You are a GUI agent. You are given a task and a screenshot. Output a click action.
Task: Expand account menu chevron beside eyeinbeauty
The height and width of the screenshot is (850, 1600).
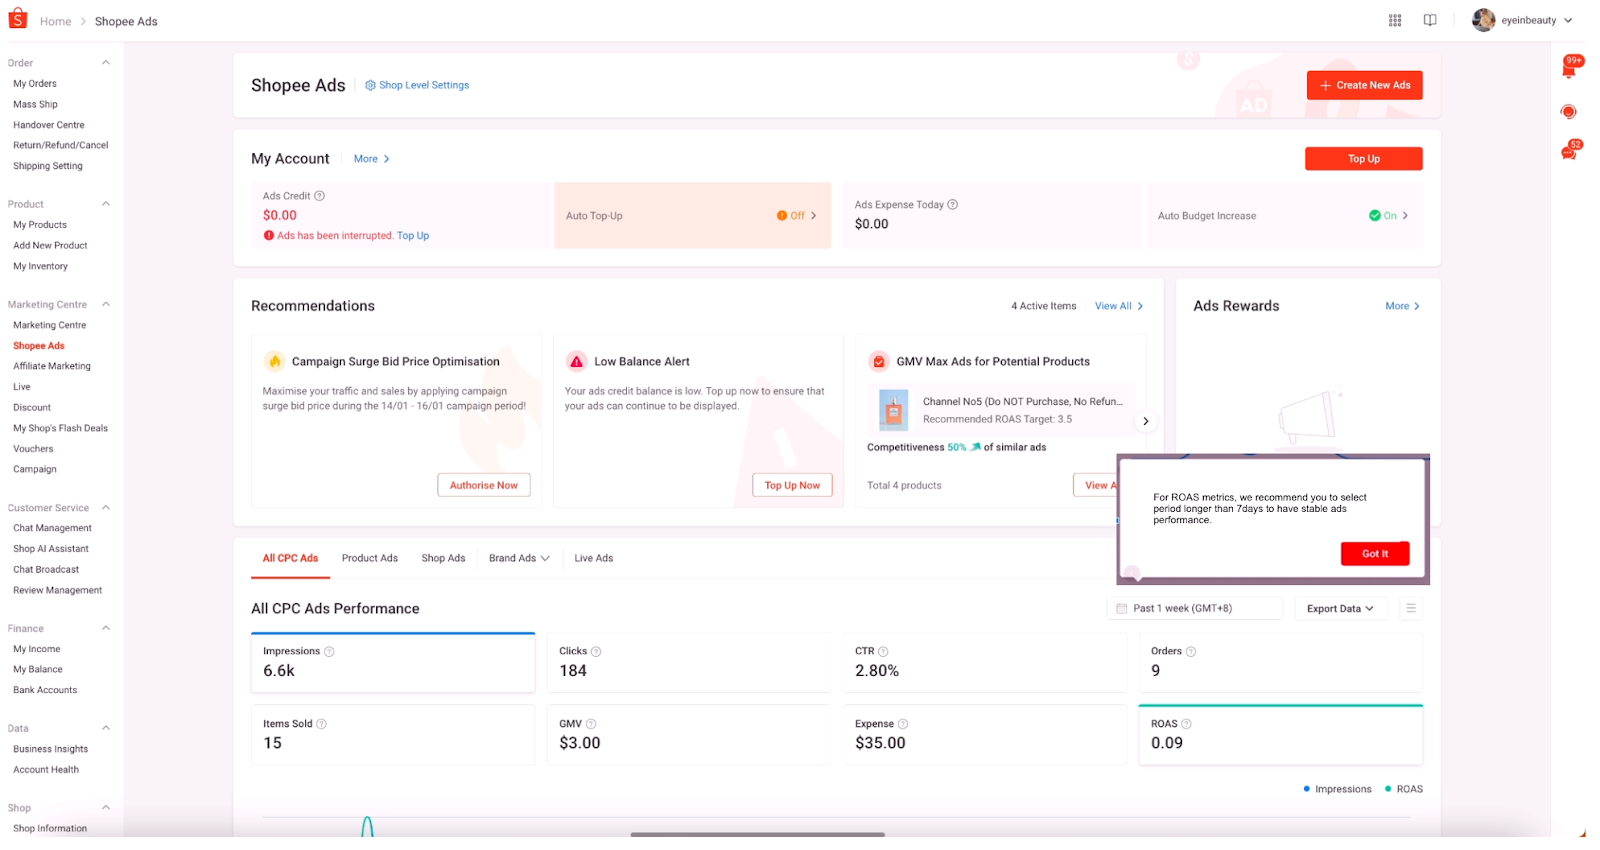tap(1568, 20)
